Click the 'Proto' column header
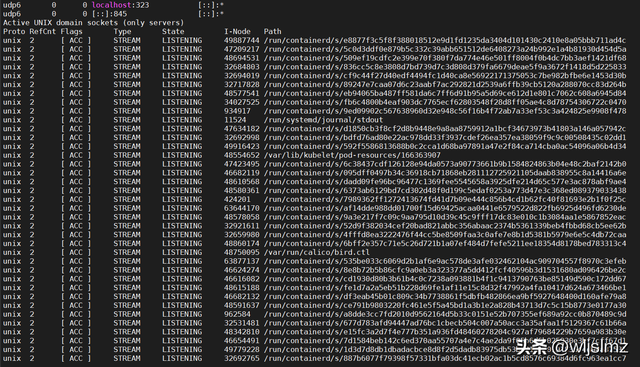 tap(14, 31)
